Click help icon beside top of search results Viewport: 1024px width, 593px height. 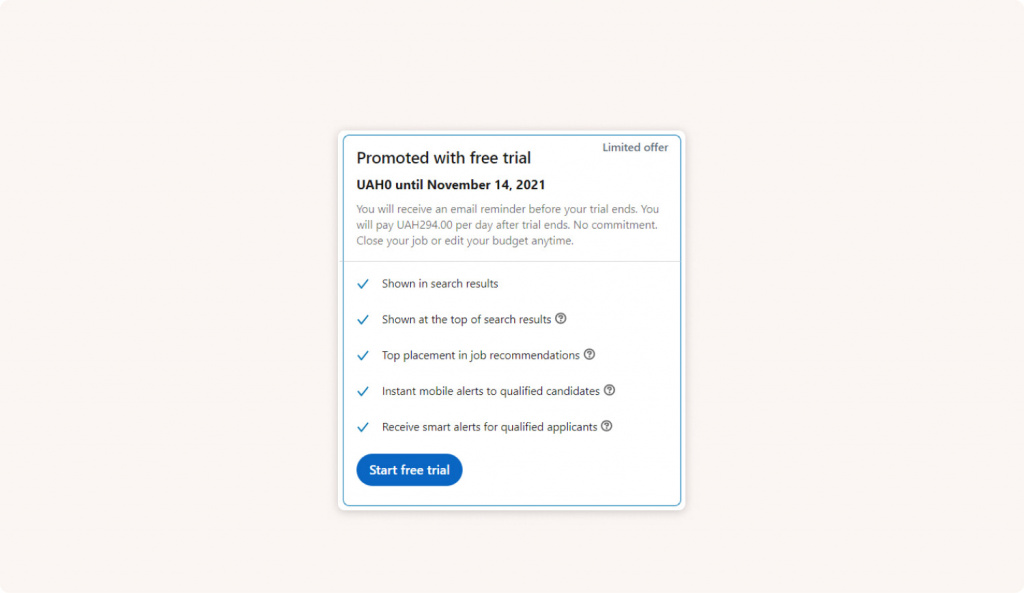[x=561, y=319]
